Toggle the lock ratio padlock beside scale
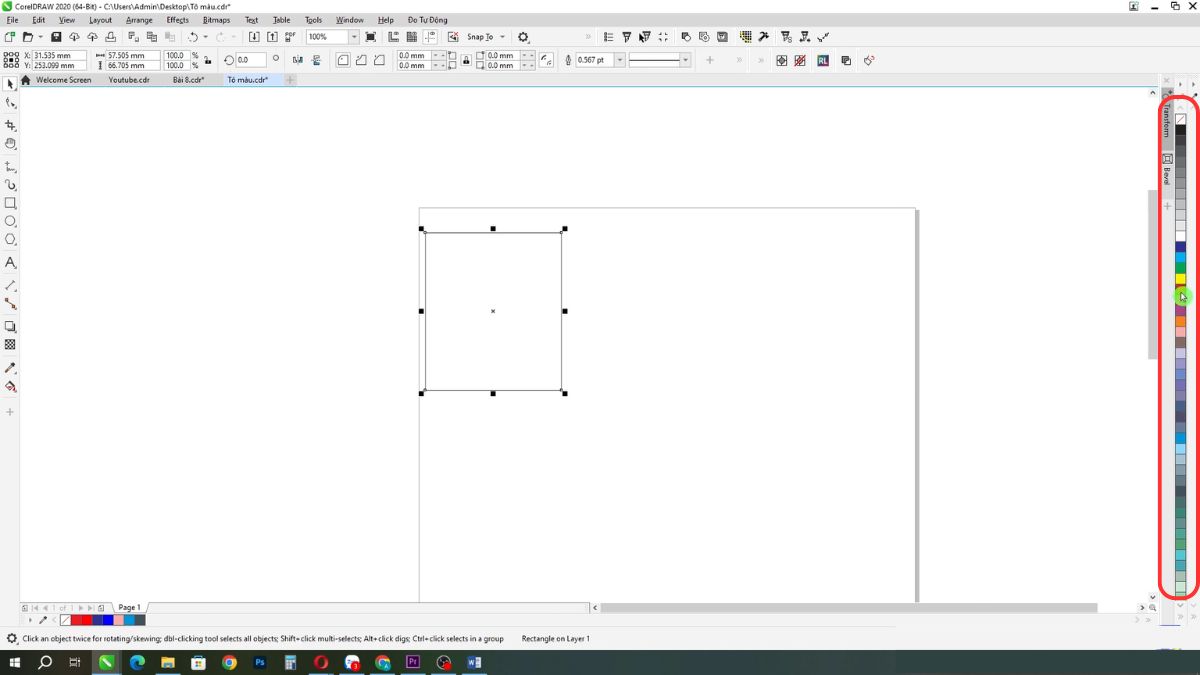 click(207, 60)
